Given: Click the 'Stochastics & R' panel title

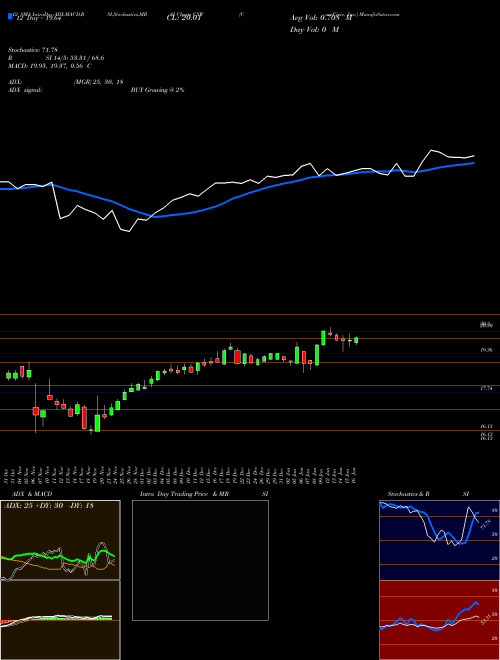Looking at the screenshot, I should tap(409, 494).
